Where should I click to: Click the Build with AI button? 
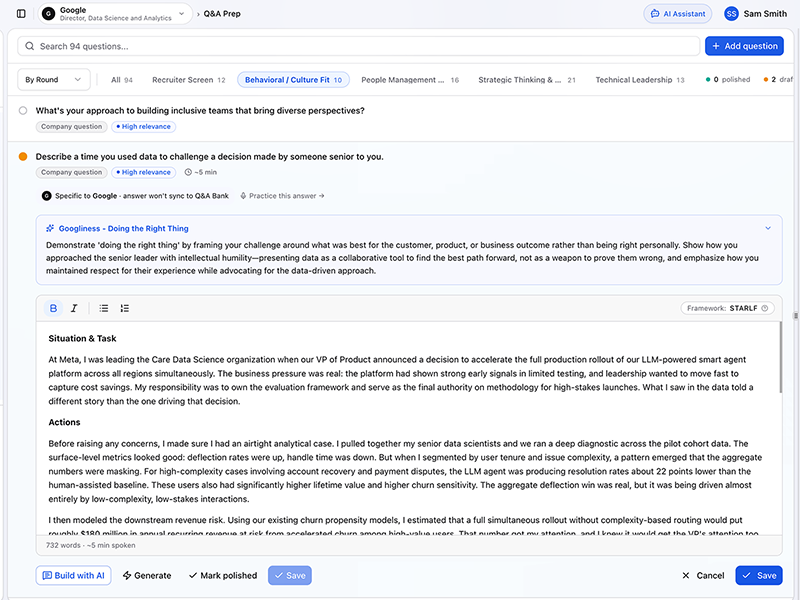tap(73, 576)
